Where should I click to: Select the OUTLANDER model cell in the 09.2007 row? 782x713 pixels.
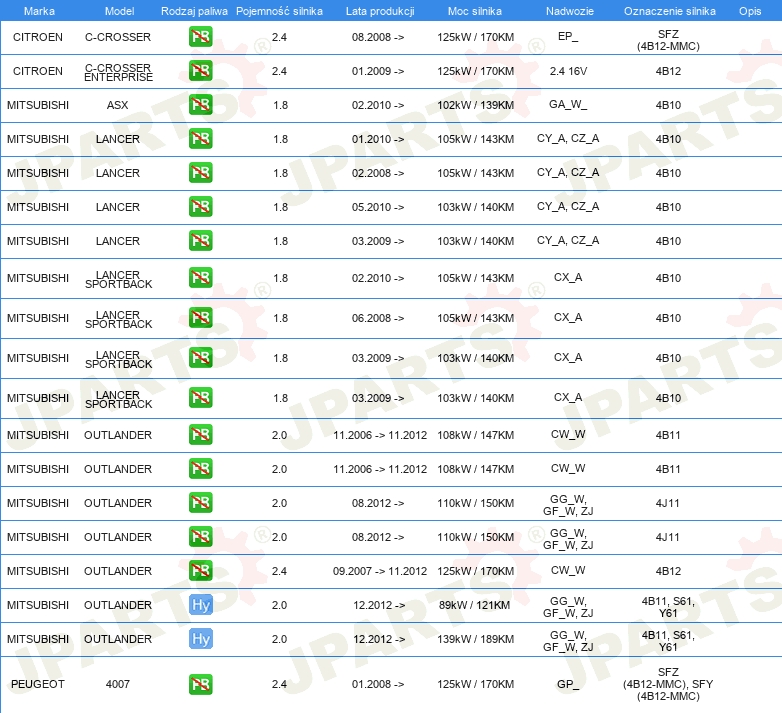point(118,571)
